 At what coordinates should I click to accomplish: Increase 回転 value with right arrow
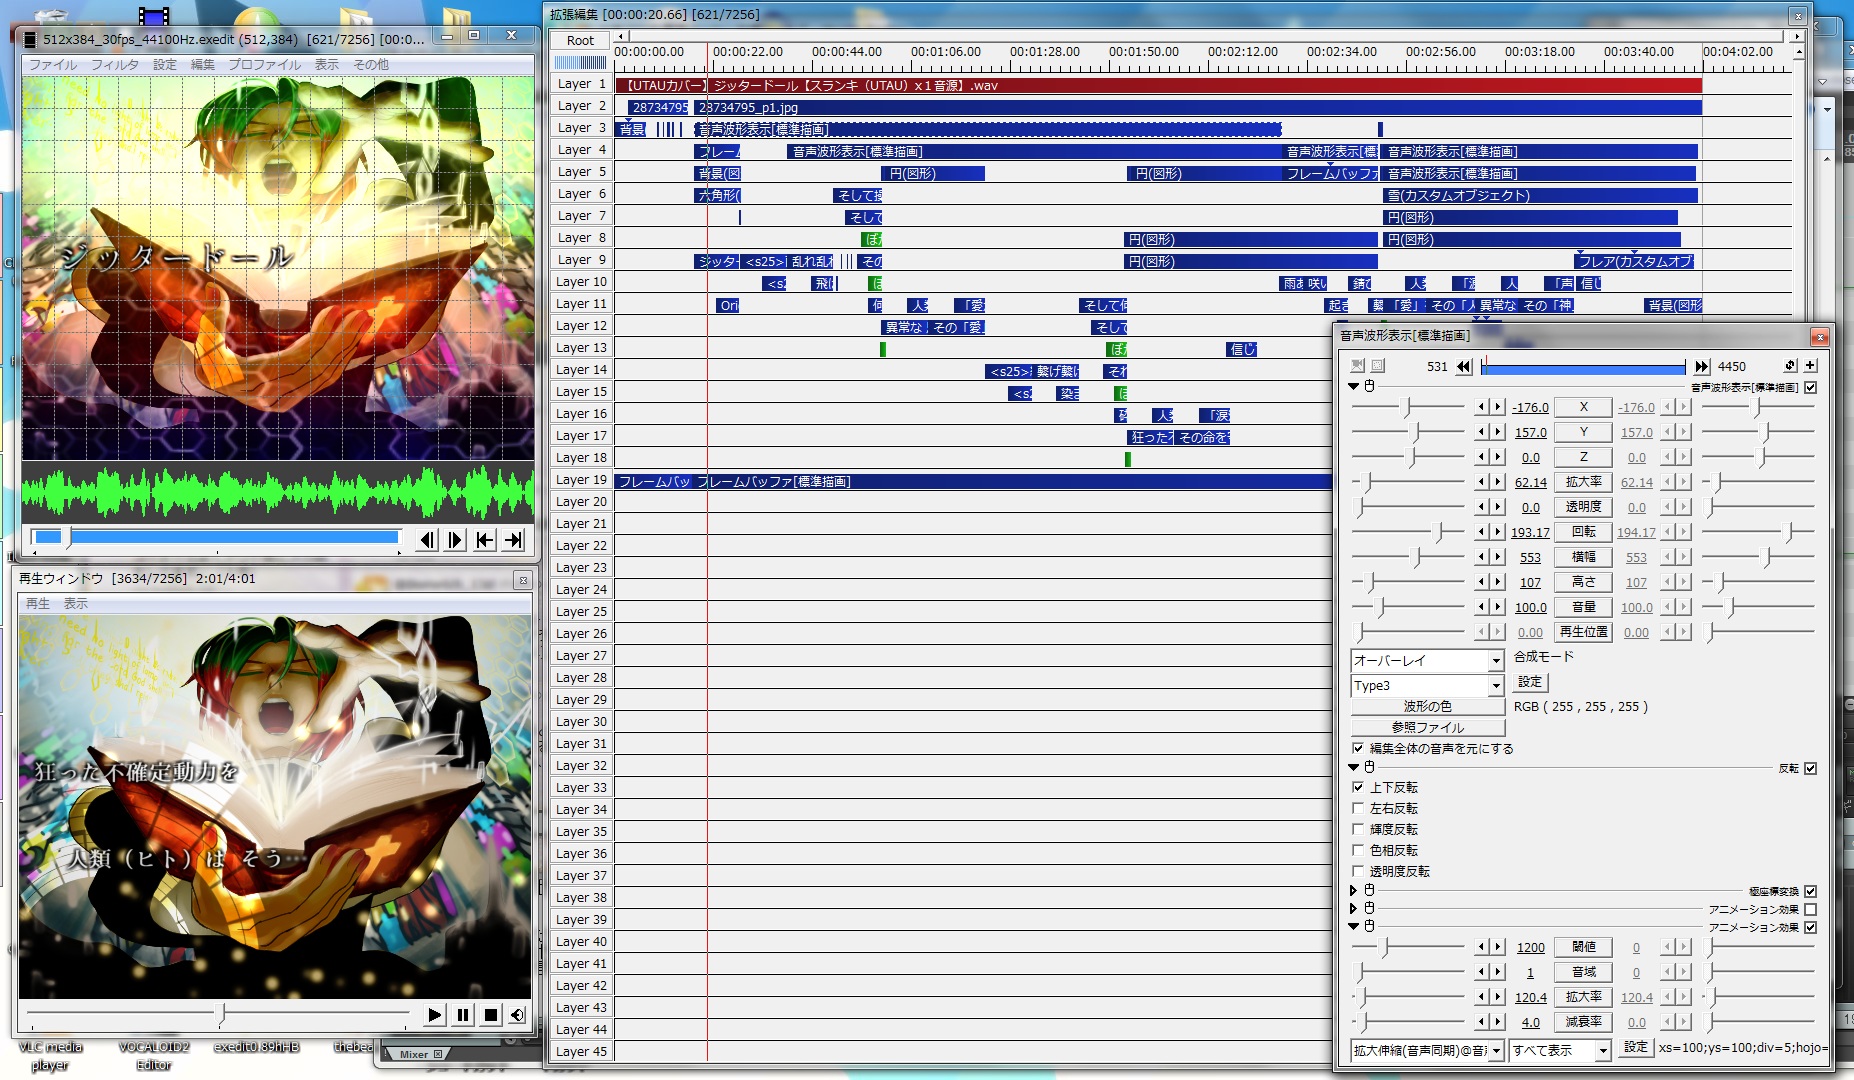[1498, 532]
